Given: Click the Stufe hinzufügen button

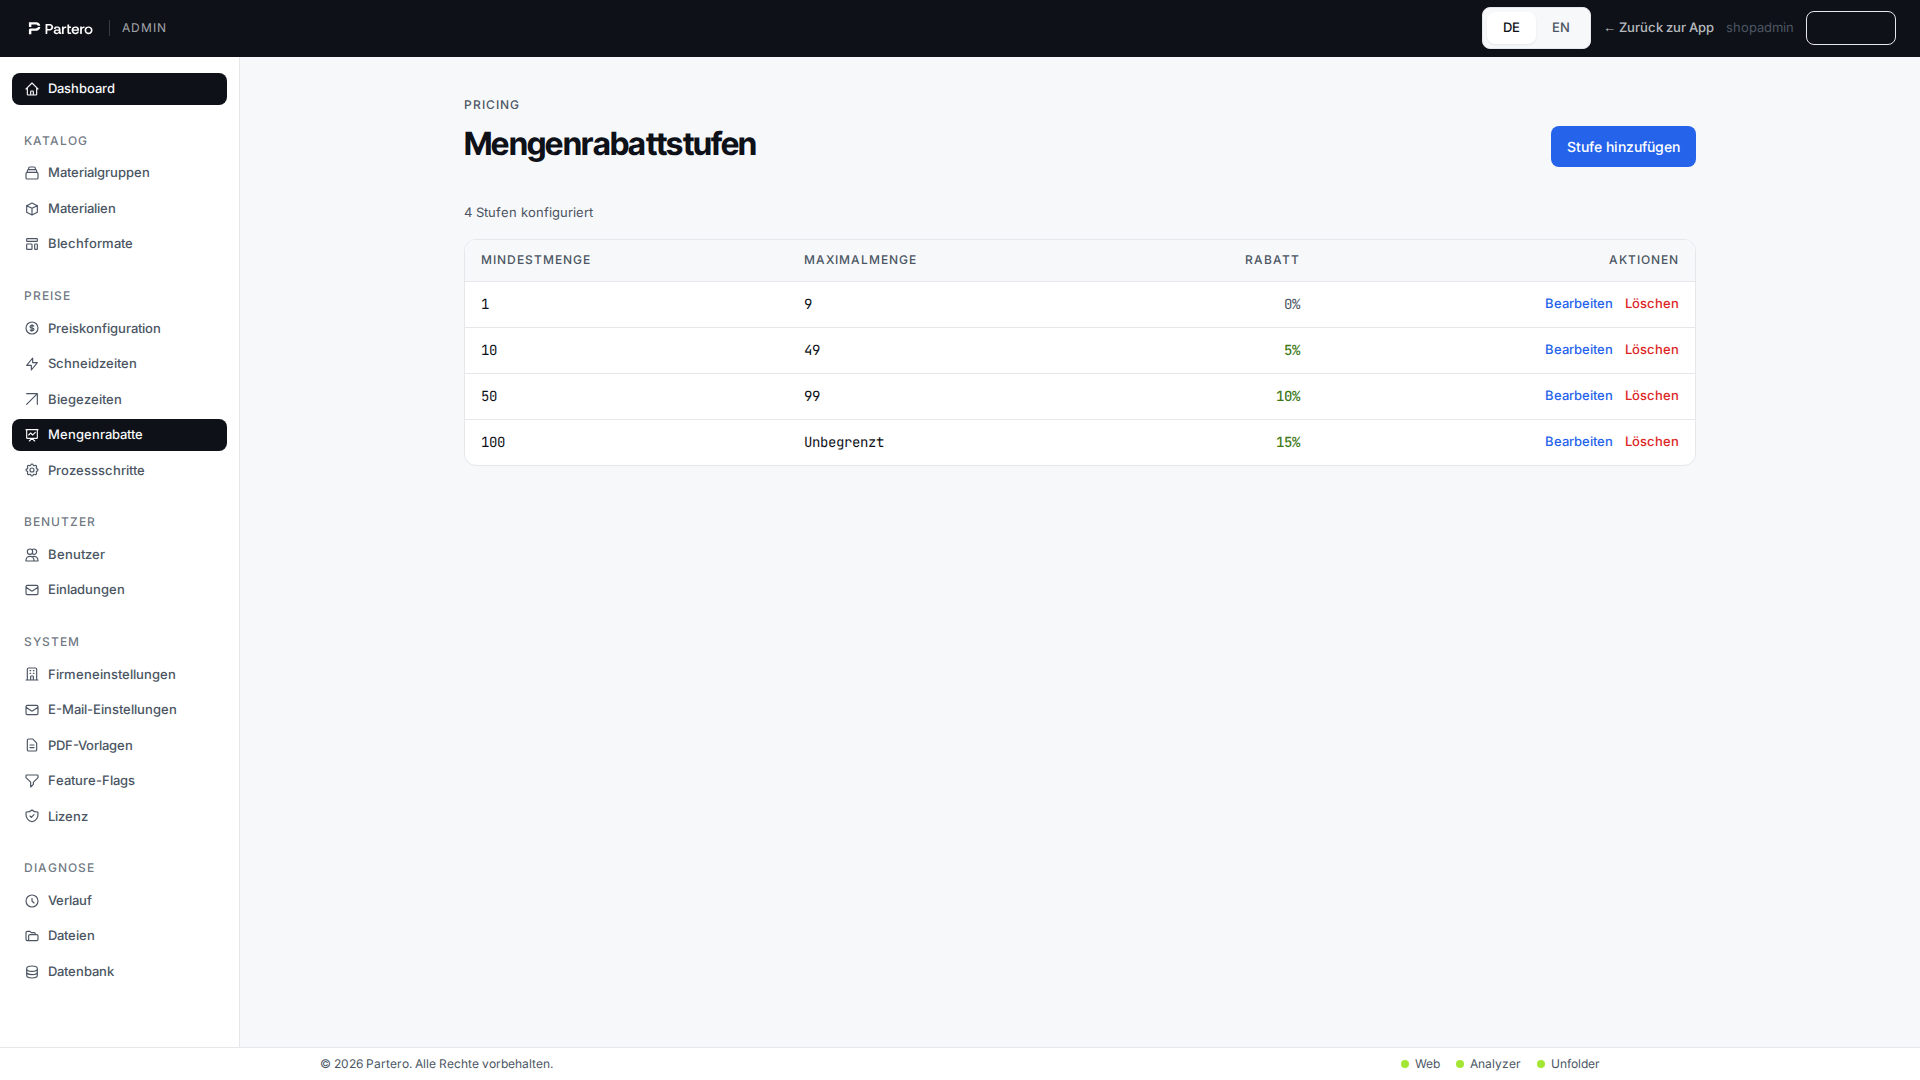Looking at the screenshot, I should click(1623, 147).
